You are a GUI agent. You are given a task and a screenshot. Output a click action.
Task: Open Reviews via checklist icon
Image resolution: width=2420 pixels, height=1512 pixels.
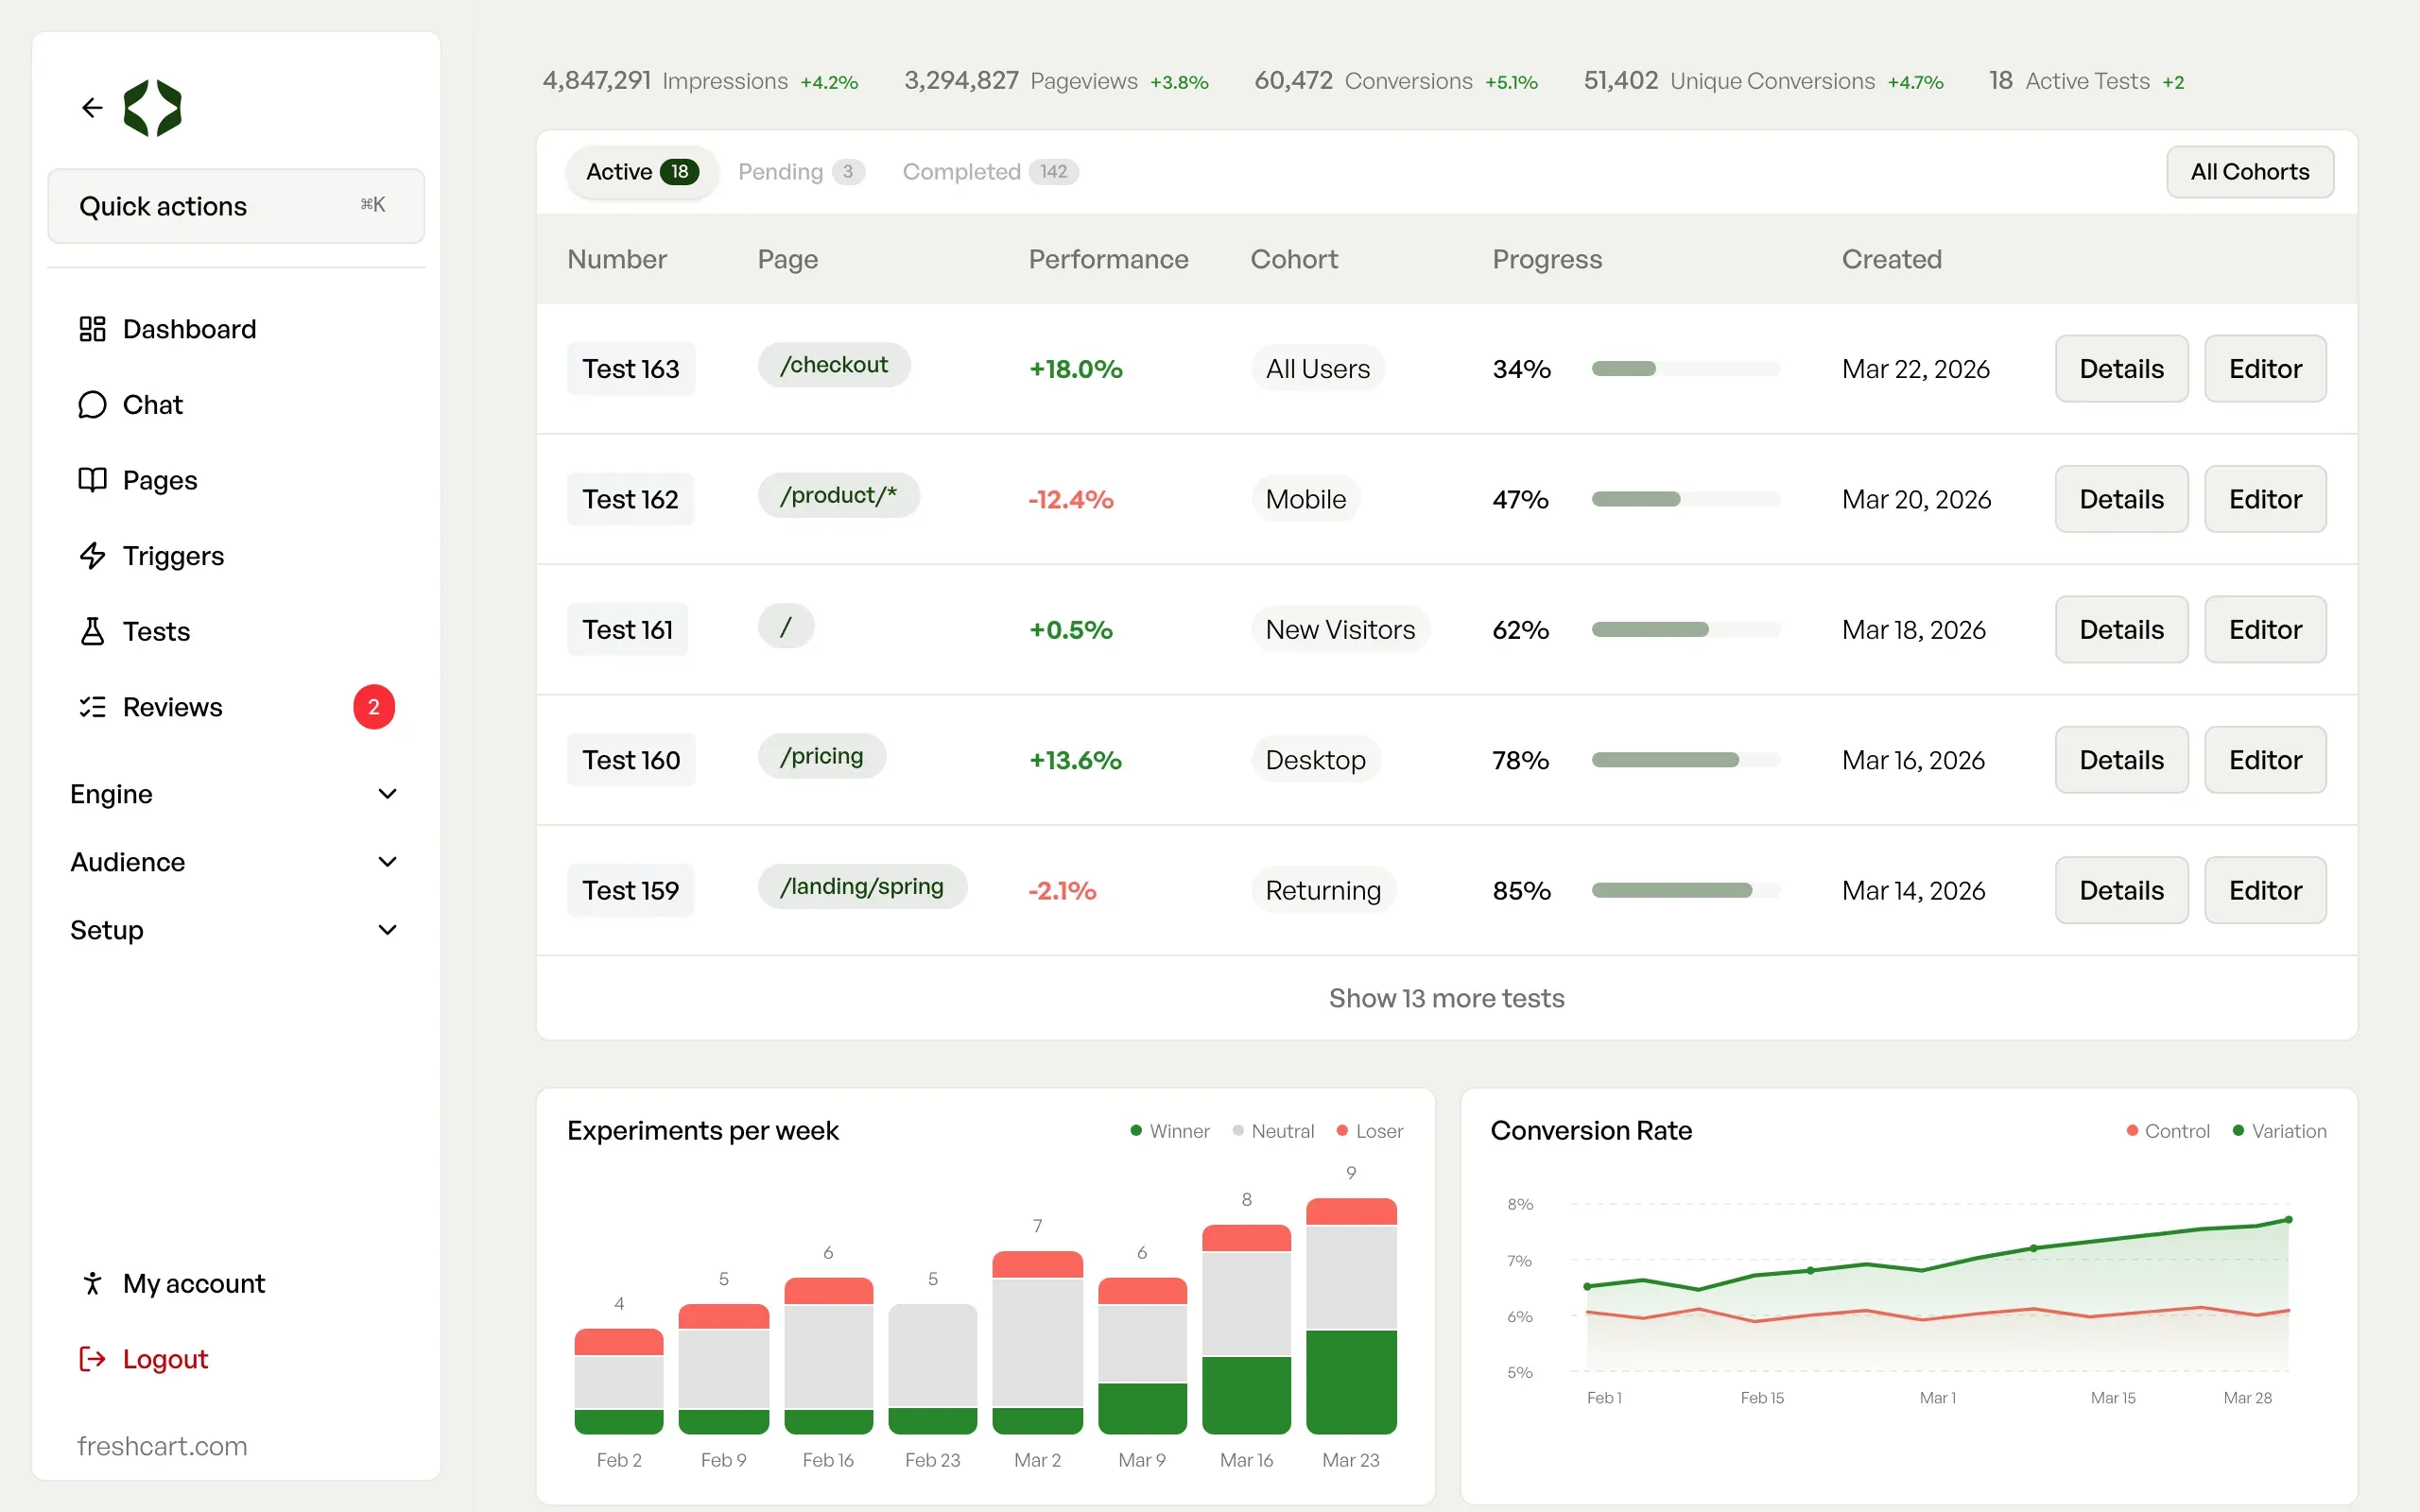(x=92, y=707)
